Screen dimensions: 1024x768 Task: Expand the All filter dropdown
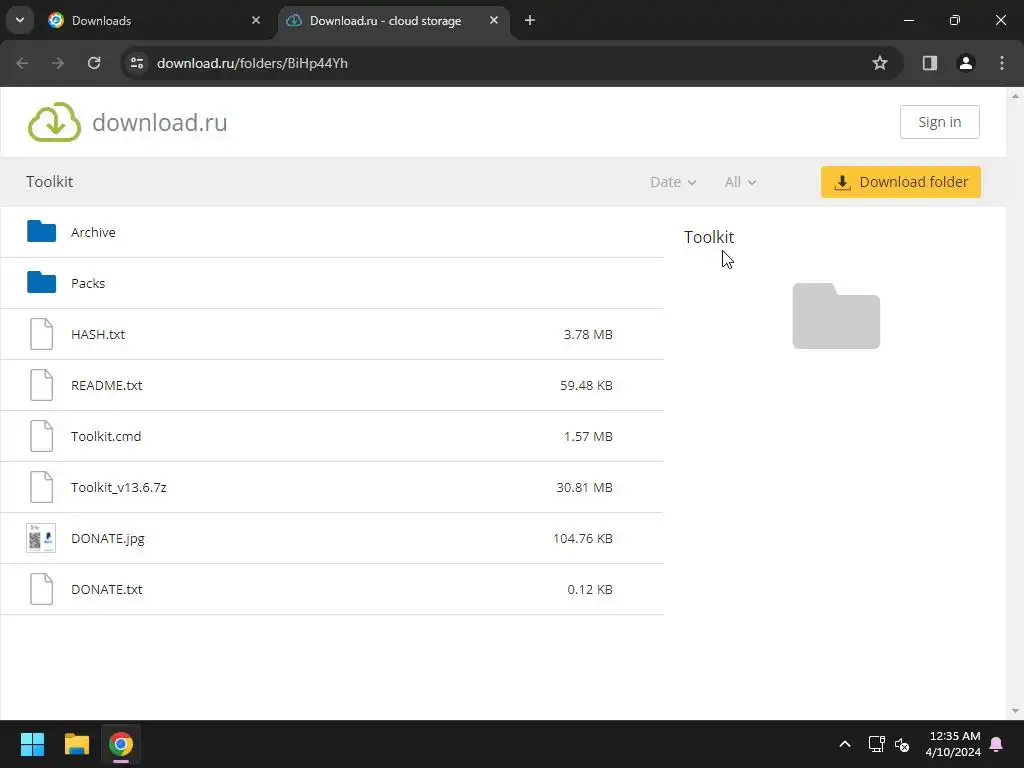point(740,182)
